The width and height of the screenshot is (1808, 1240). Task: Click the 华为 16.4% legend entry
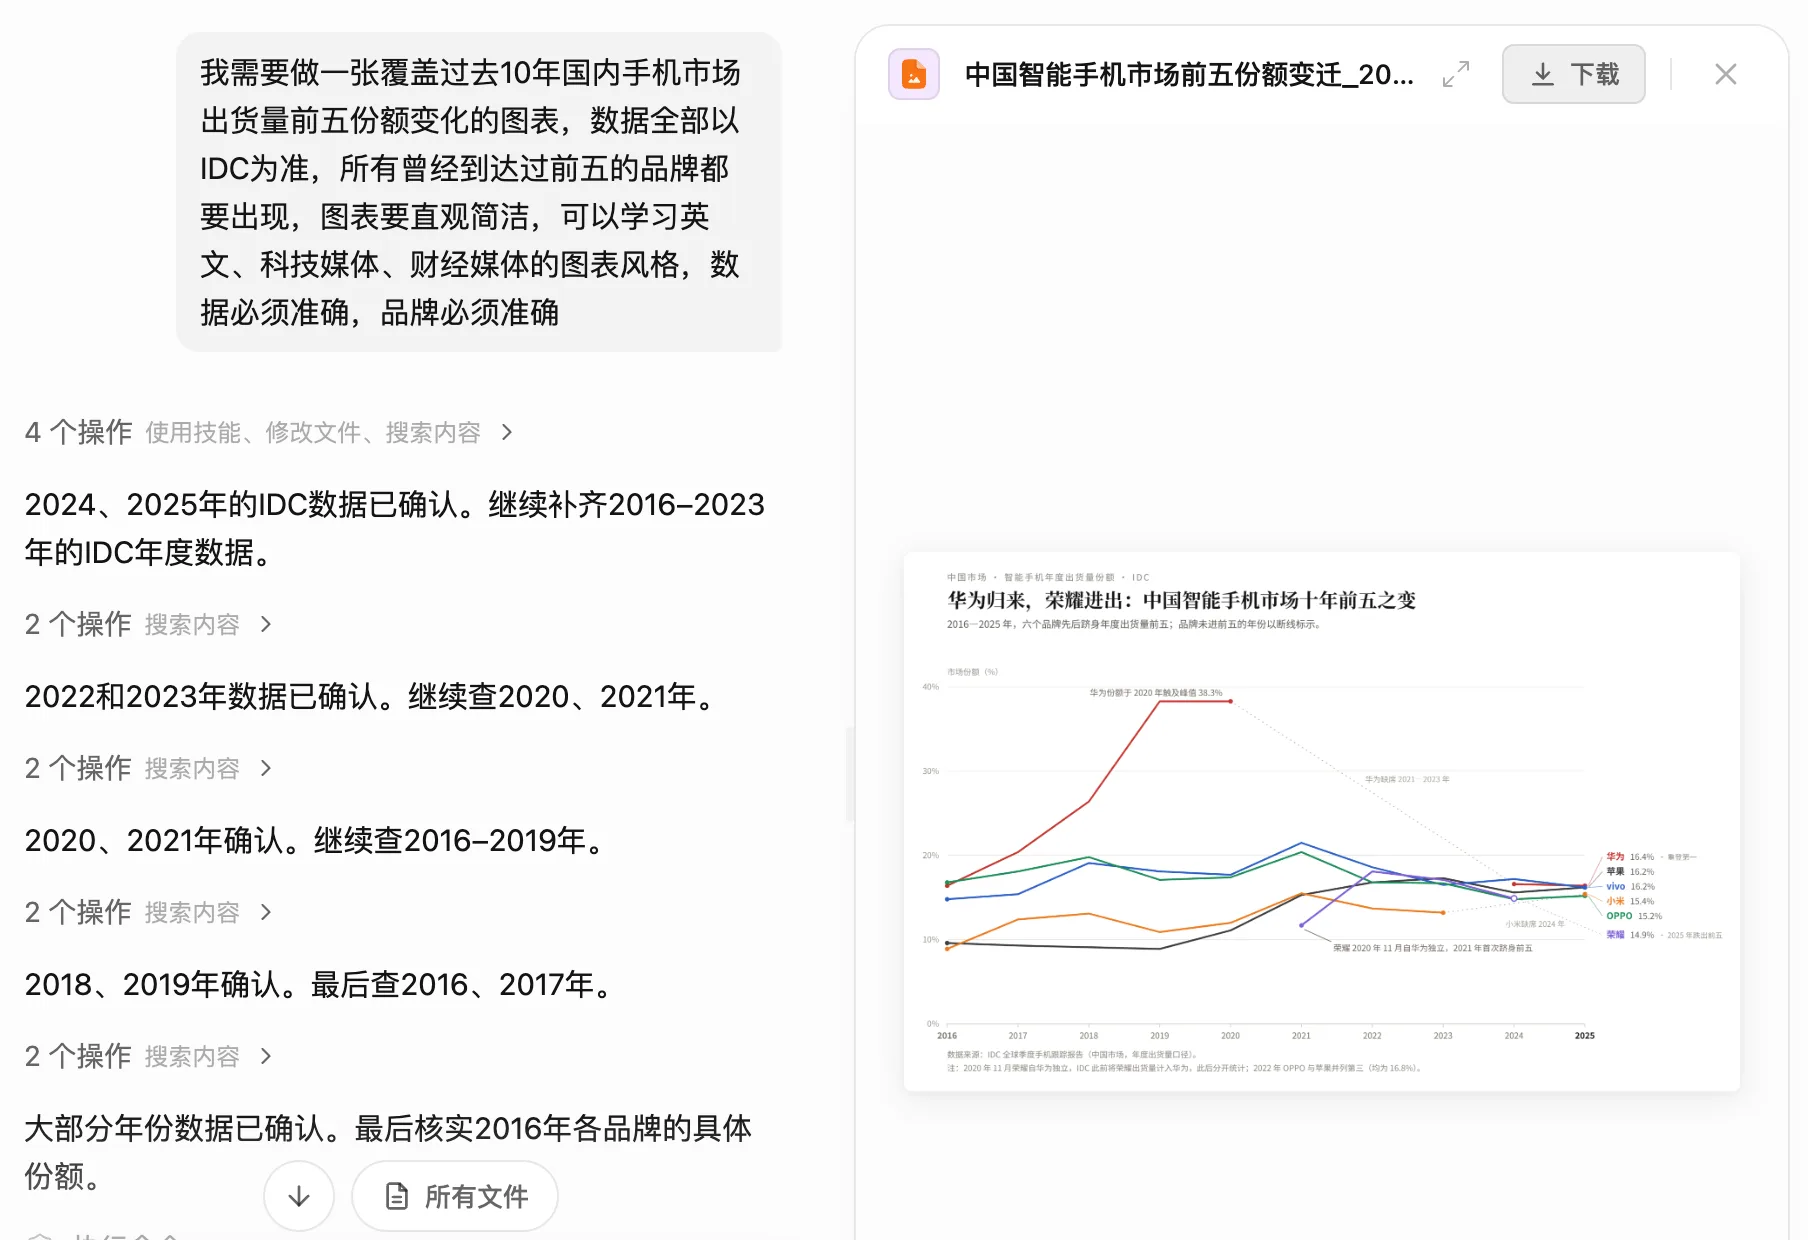click(x=1630, y=857)
